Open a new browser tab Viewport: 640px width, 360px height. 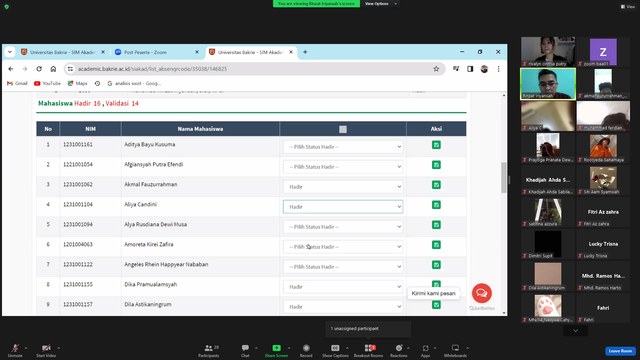click(305, 52)
